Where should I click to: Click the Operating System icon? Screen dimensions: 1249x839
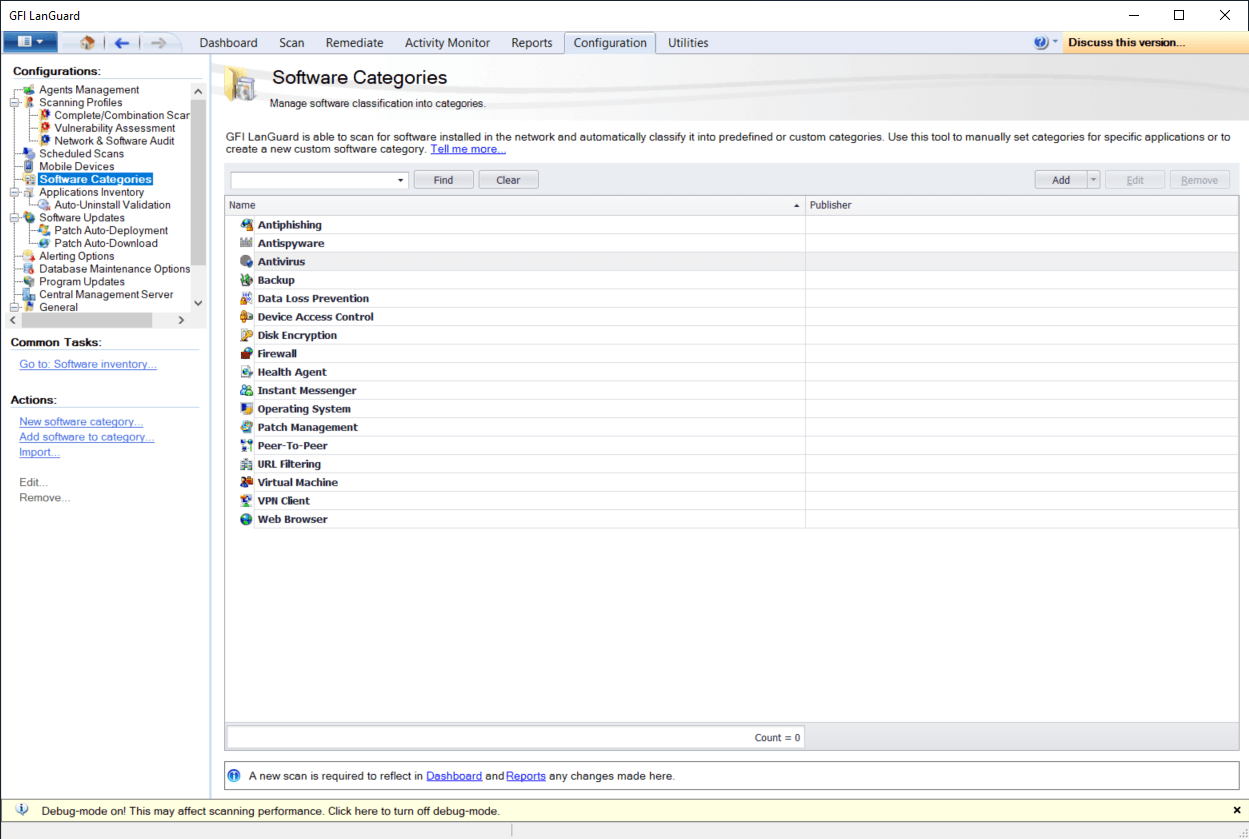click(247, 409)
